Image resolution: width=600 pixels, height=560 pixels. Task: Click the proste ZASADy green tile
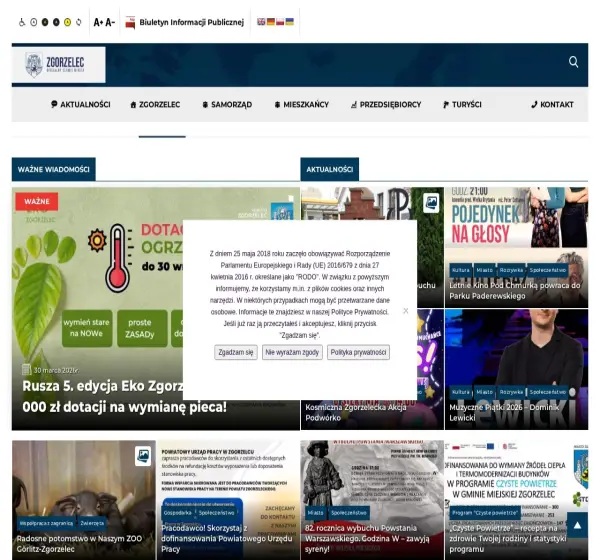(x=142, y=328)
